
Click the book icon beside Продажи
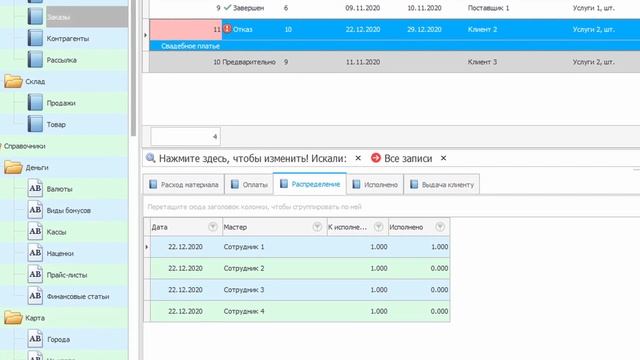tap(35, 102)
